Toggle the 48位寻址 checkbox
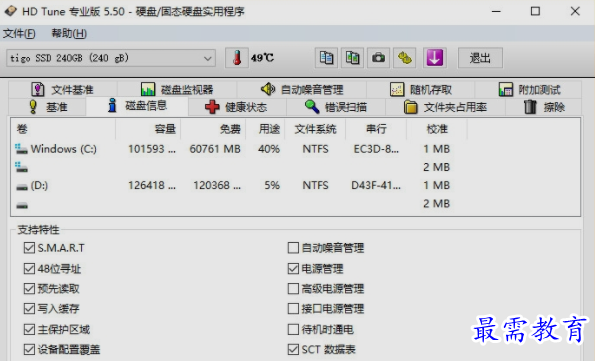 29,269
